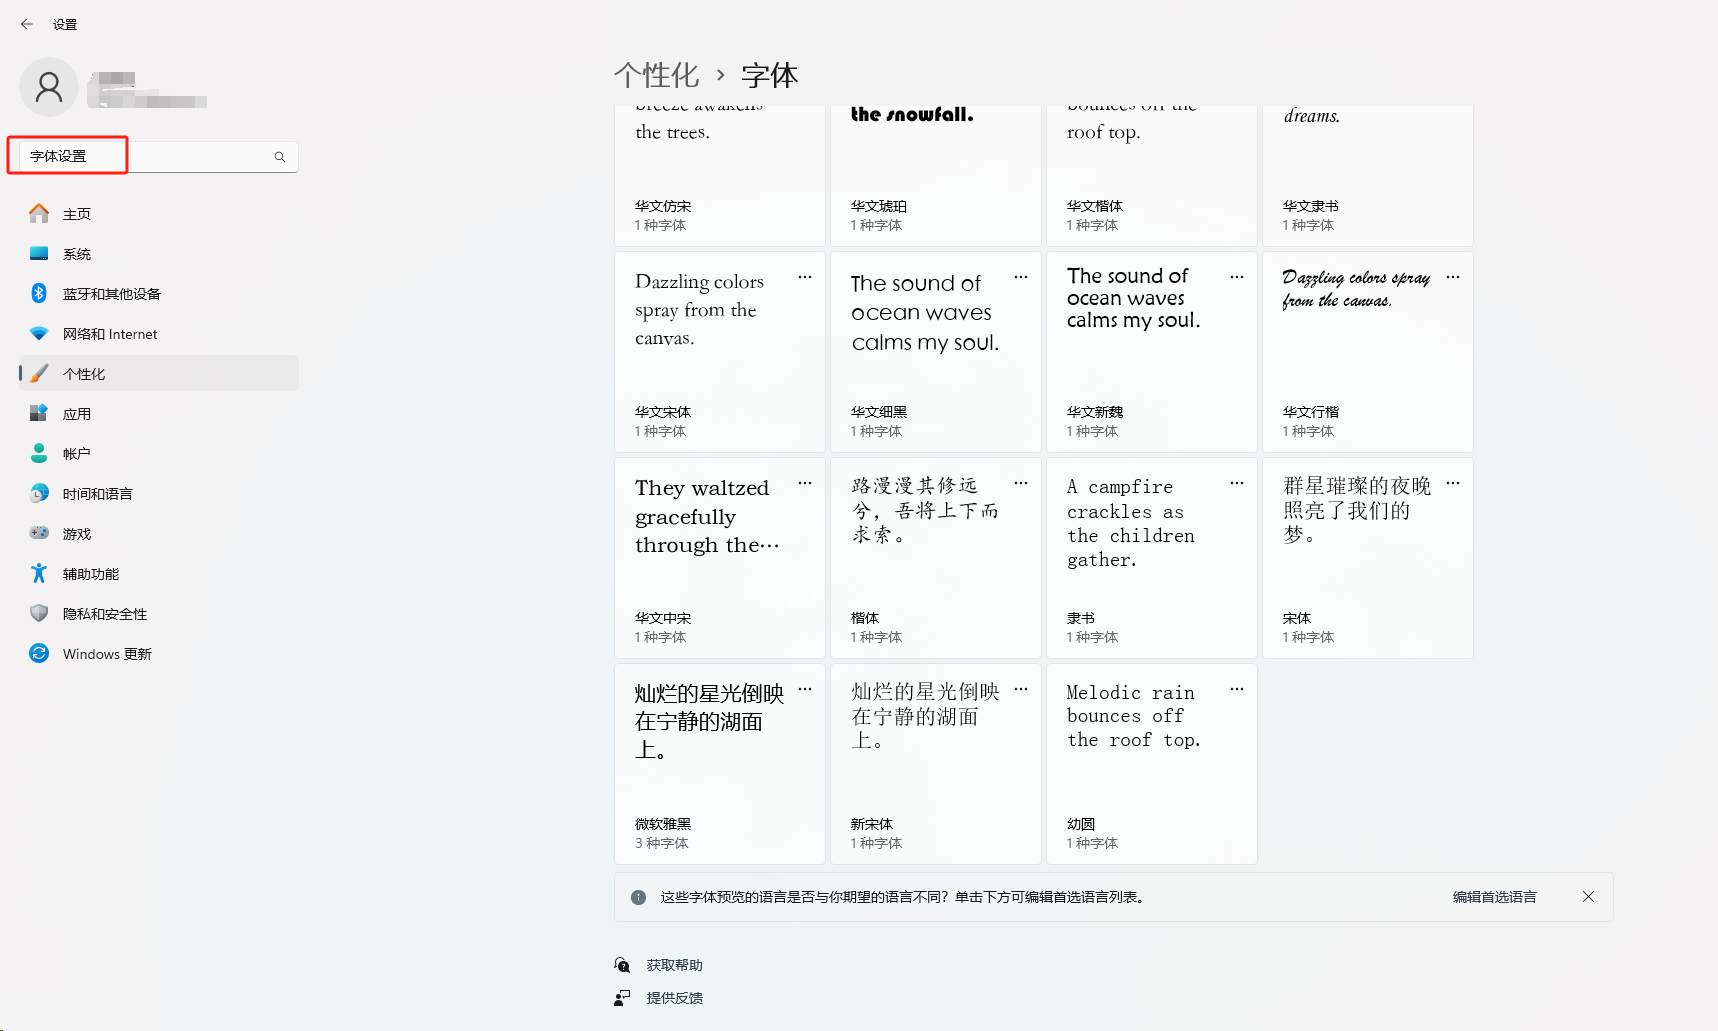Click the 应用 apps icon
Viewport: 1718px width, 1031px height.
tap(39, 413)
